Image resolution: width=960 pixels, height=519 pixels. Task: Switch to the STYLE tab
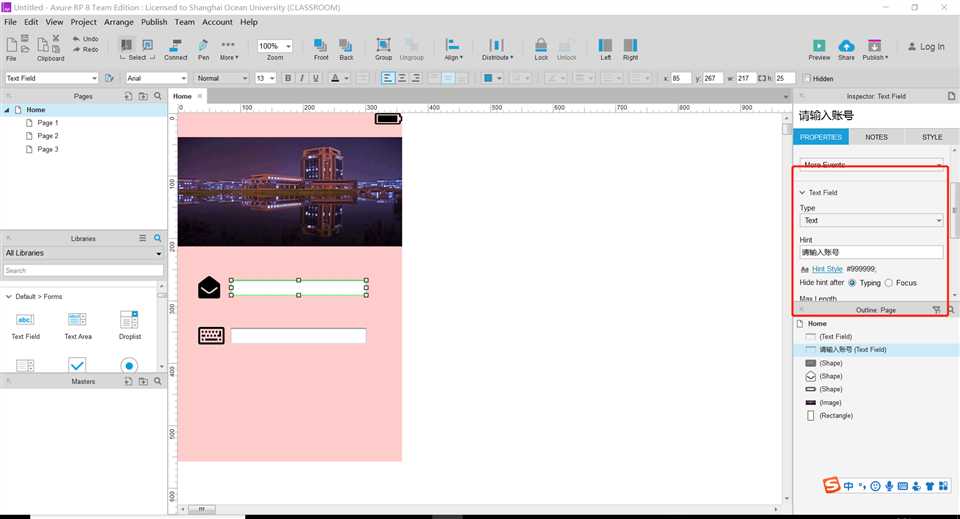pos(932,137)
